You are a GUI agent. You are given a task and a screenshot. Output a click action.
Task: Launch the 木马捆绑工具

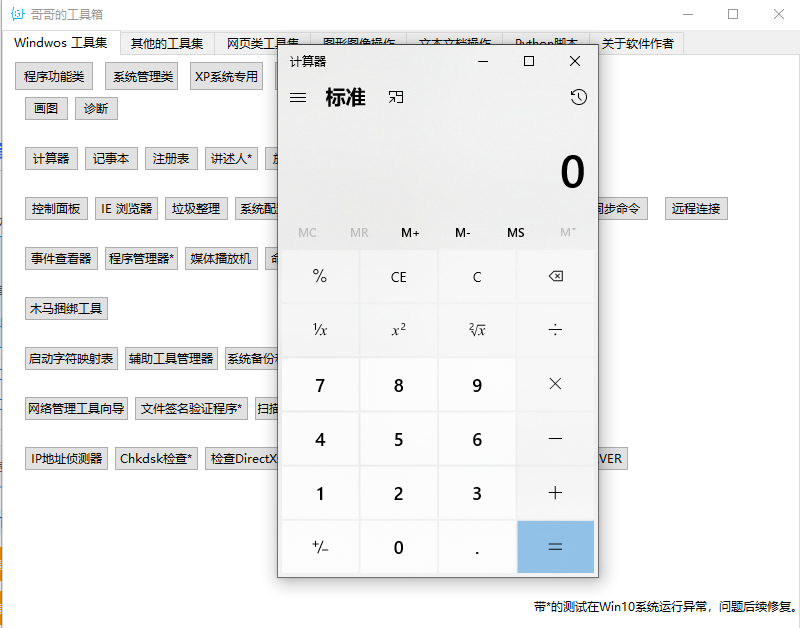point(65,308)
